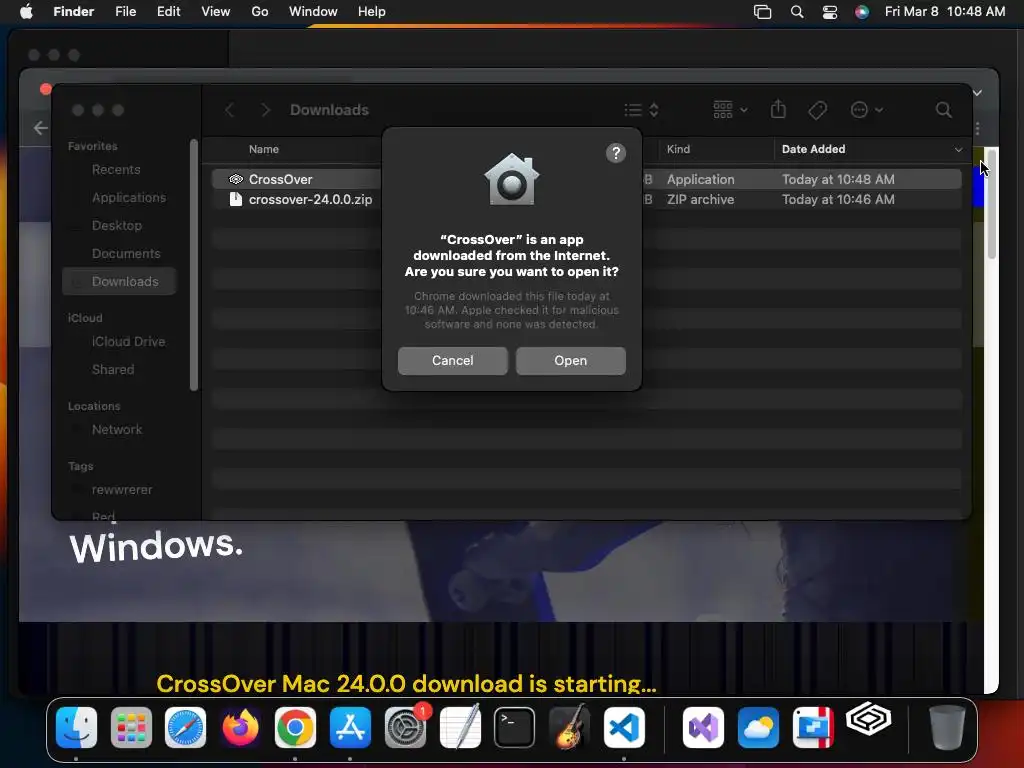Open Trash from the Dock
This screenshot has width=1024, height=768.
click(x=946, y=727)
